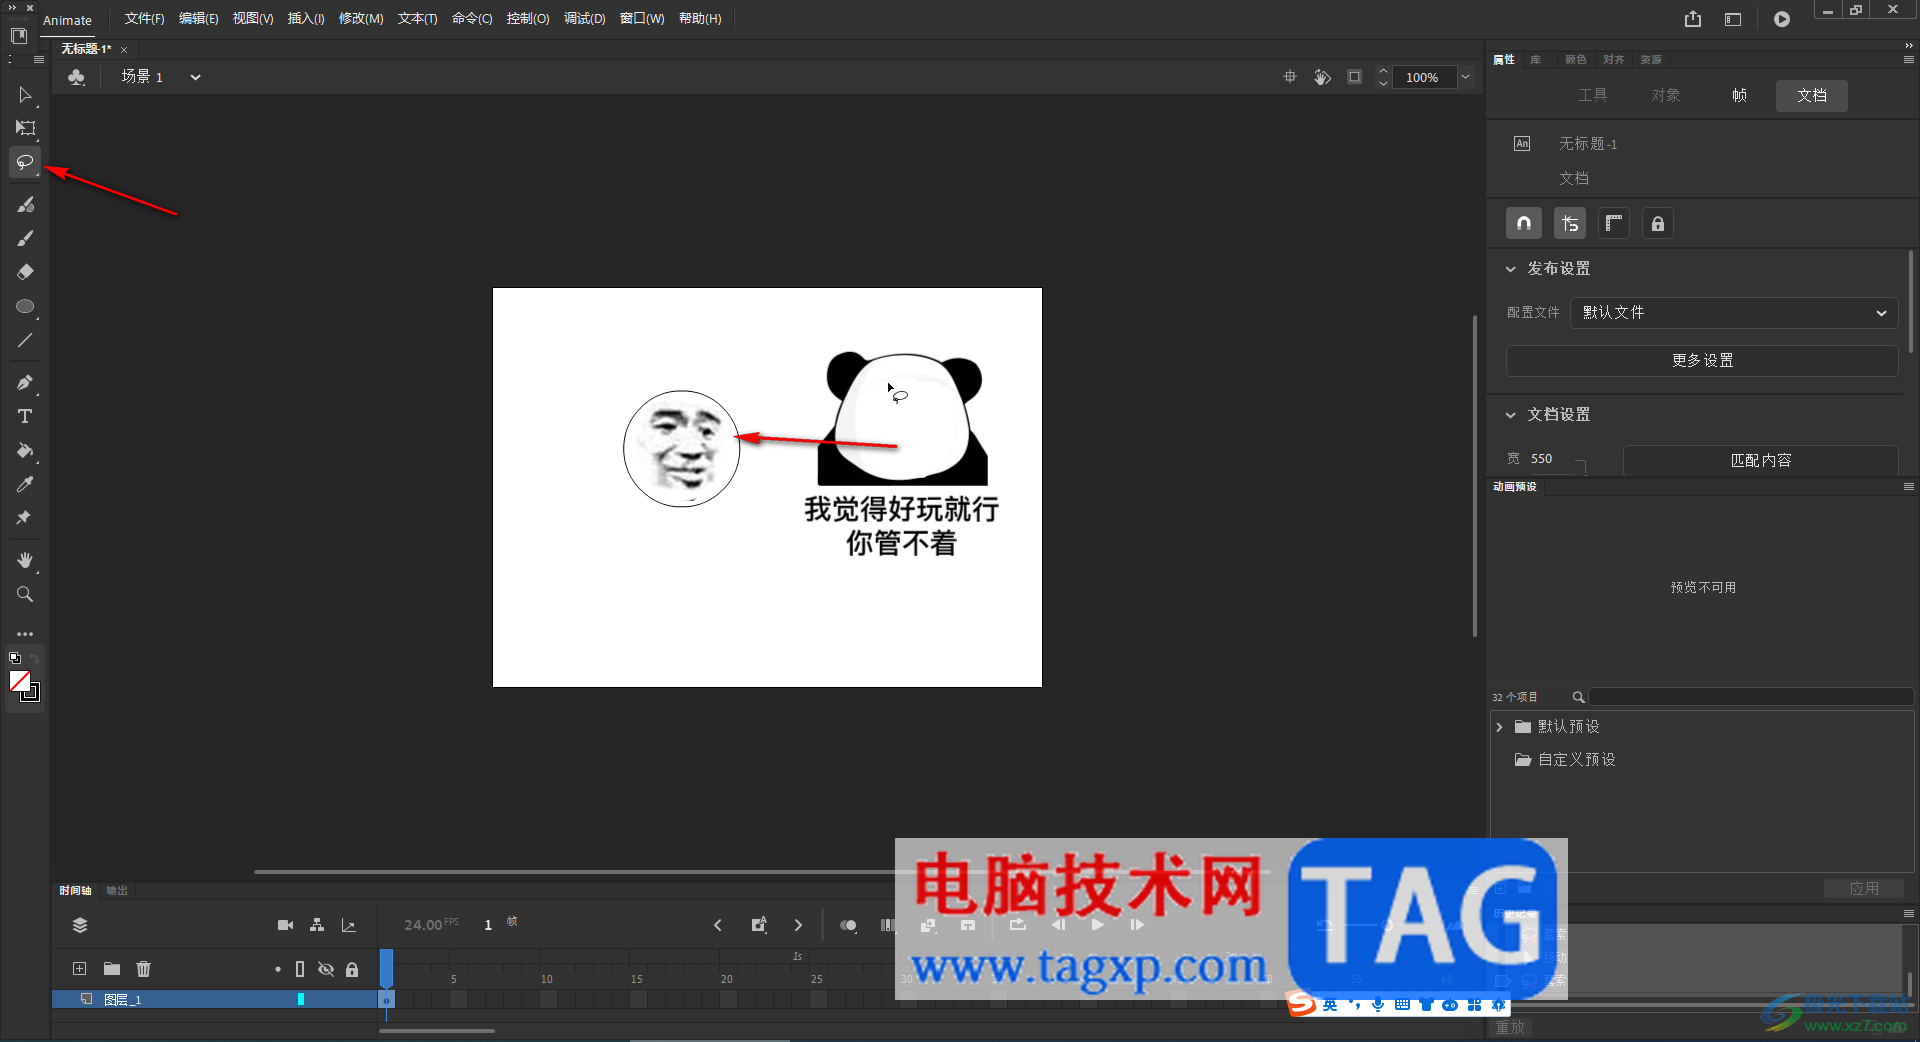The width and height of the screenshot is (1920, 1042).
Task: Switch to the 输出 panel tab
Action: 117,891
